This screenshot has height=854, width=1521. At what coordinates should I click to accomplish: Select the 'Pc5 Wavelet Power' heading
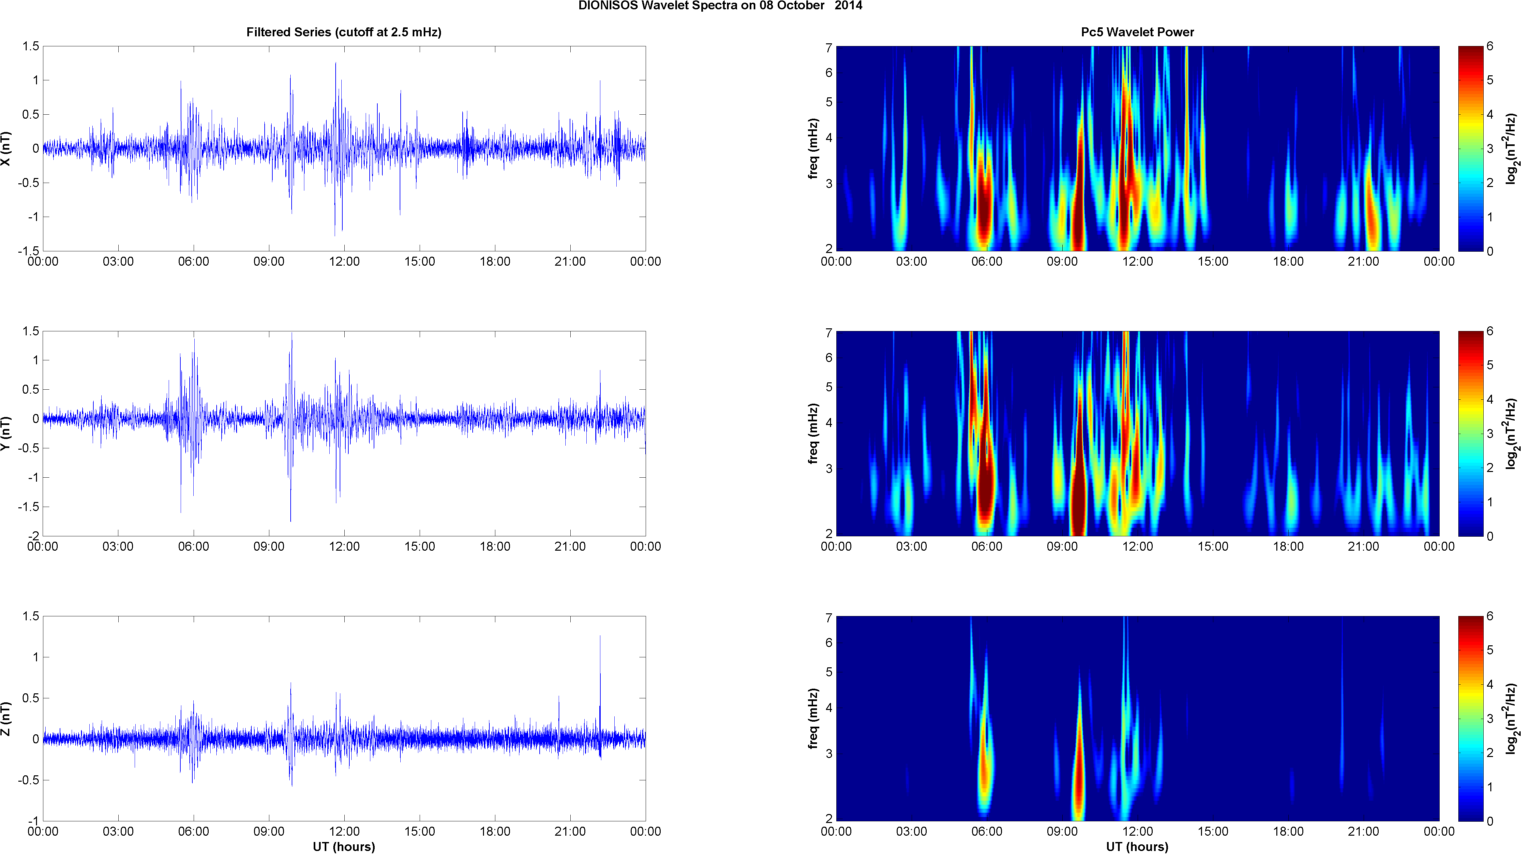1137,32
